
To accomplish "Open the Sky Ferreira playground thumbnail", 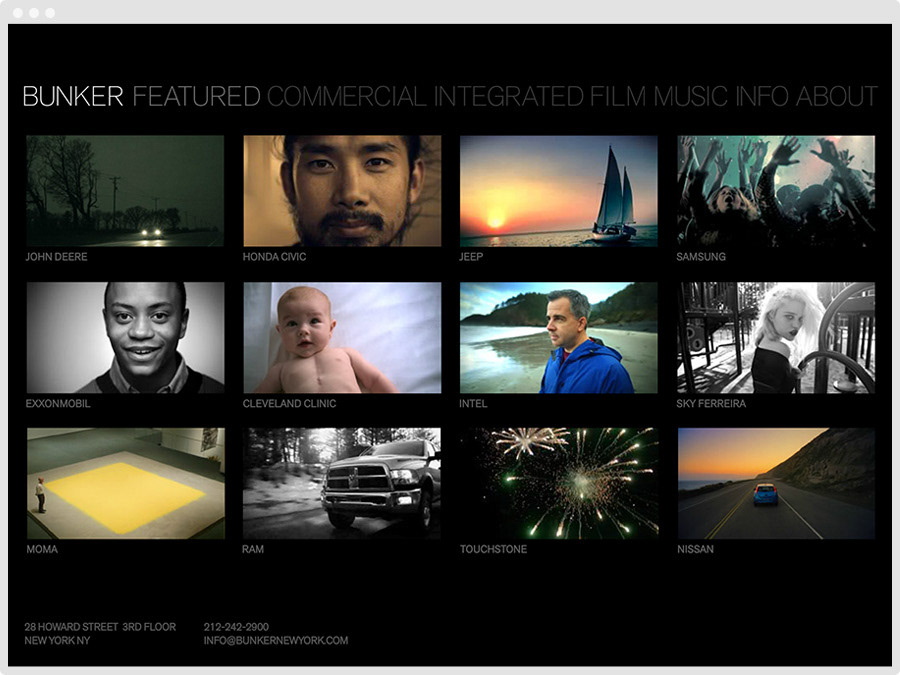I will tap(776, 338).
